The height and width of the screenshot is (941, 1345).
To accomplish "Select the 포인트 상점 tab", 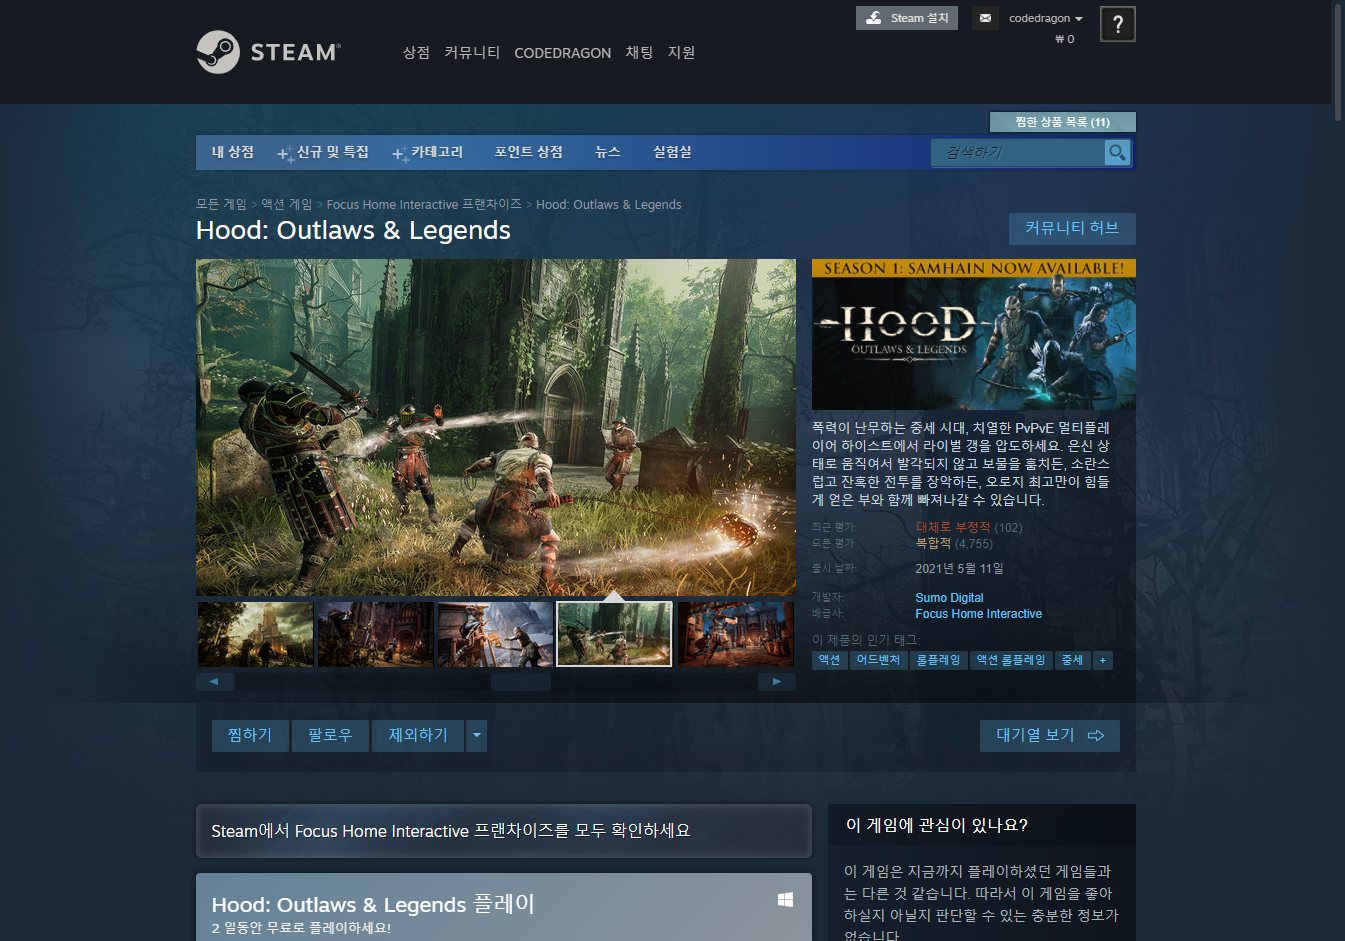I will pyautogui.click(x=528, y=152).
